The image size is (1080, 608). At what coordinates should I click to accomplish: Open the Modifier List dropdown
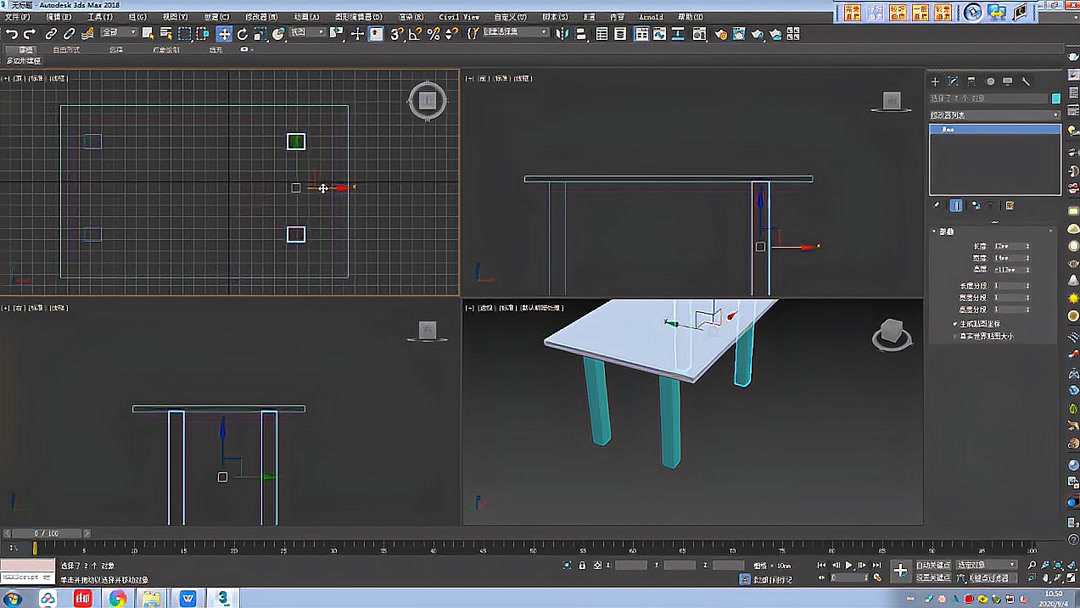point(995,113)
